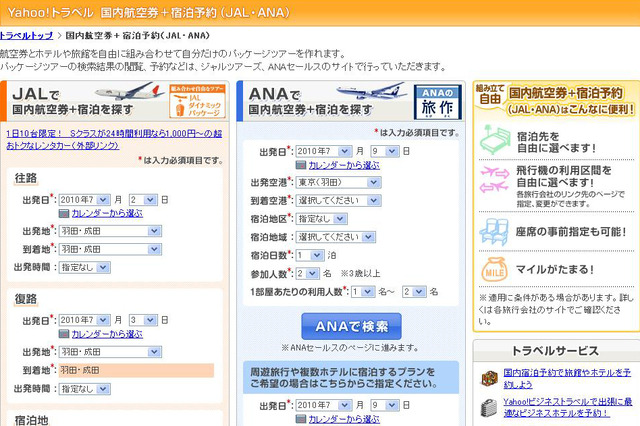Open JAL 往路 到着地 dropdown 羽田・成田

pyautogui.click(x=110, y=249)
